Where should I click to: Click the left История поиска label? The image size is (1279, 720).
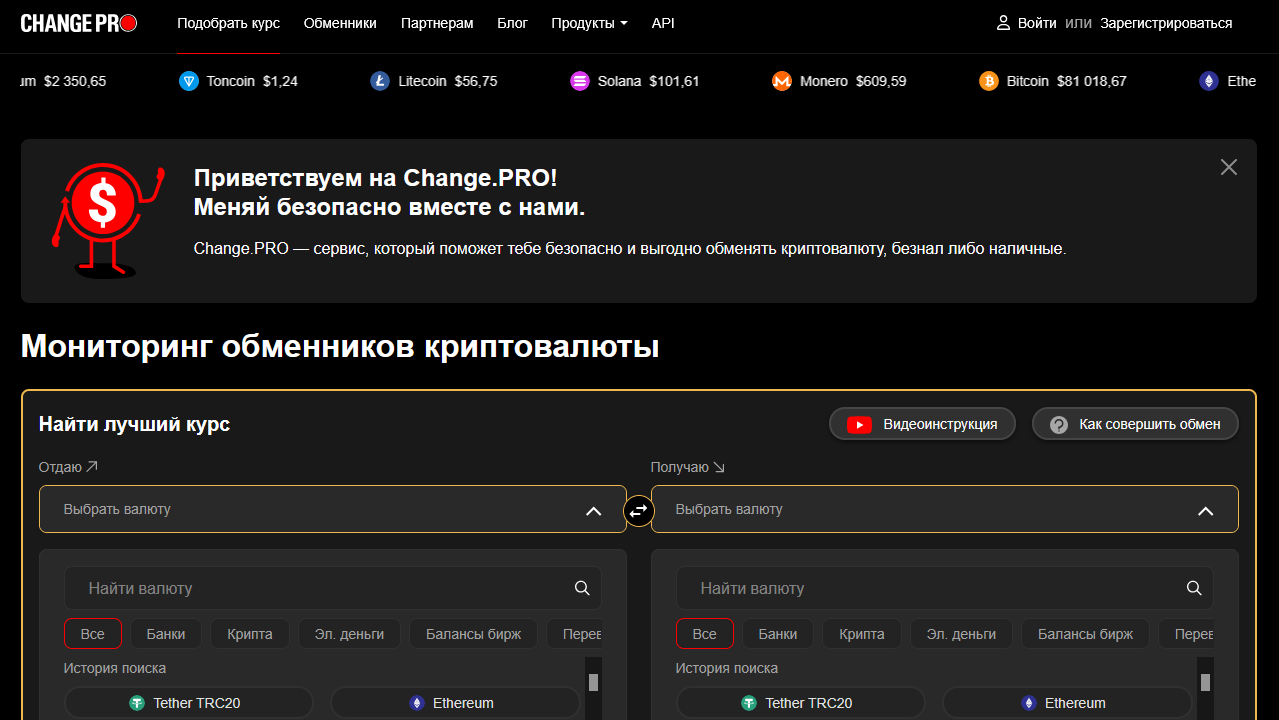point(115,668)
